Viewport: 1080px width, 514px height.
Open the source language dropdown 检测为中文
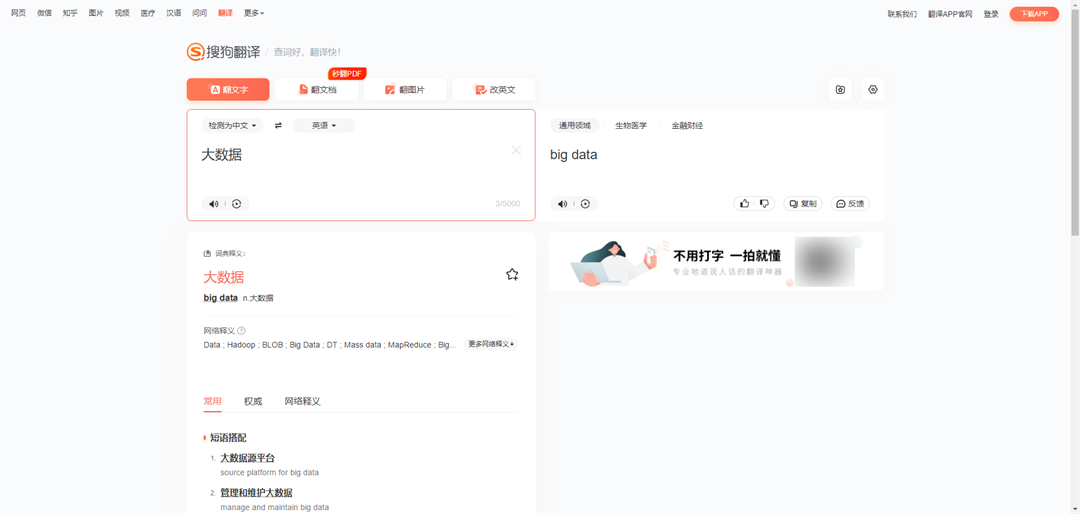pos(232,125)
